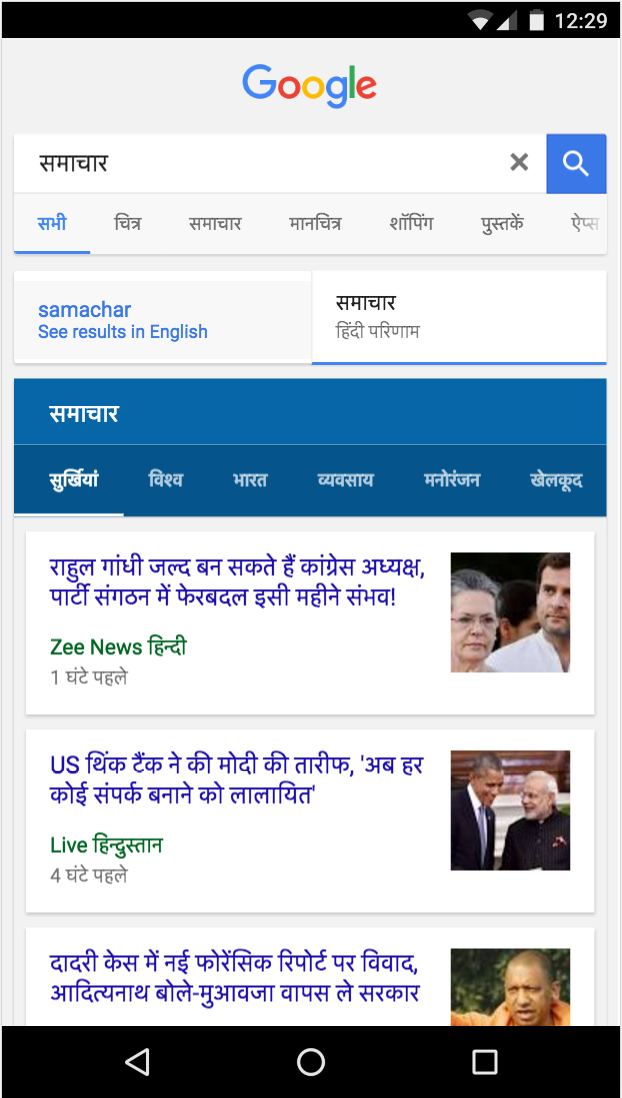Tap the Google logo
Image resolution: width=622 pixels, height=1098 pixels.
[310, 86]
